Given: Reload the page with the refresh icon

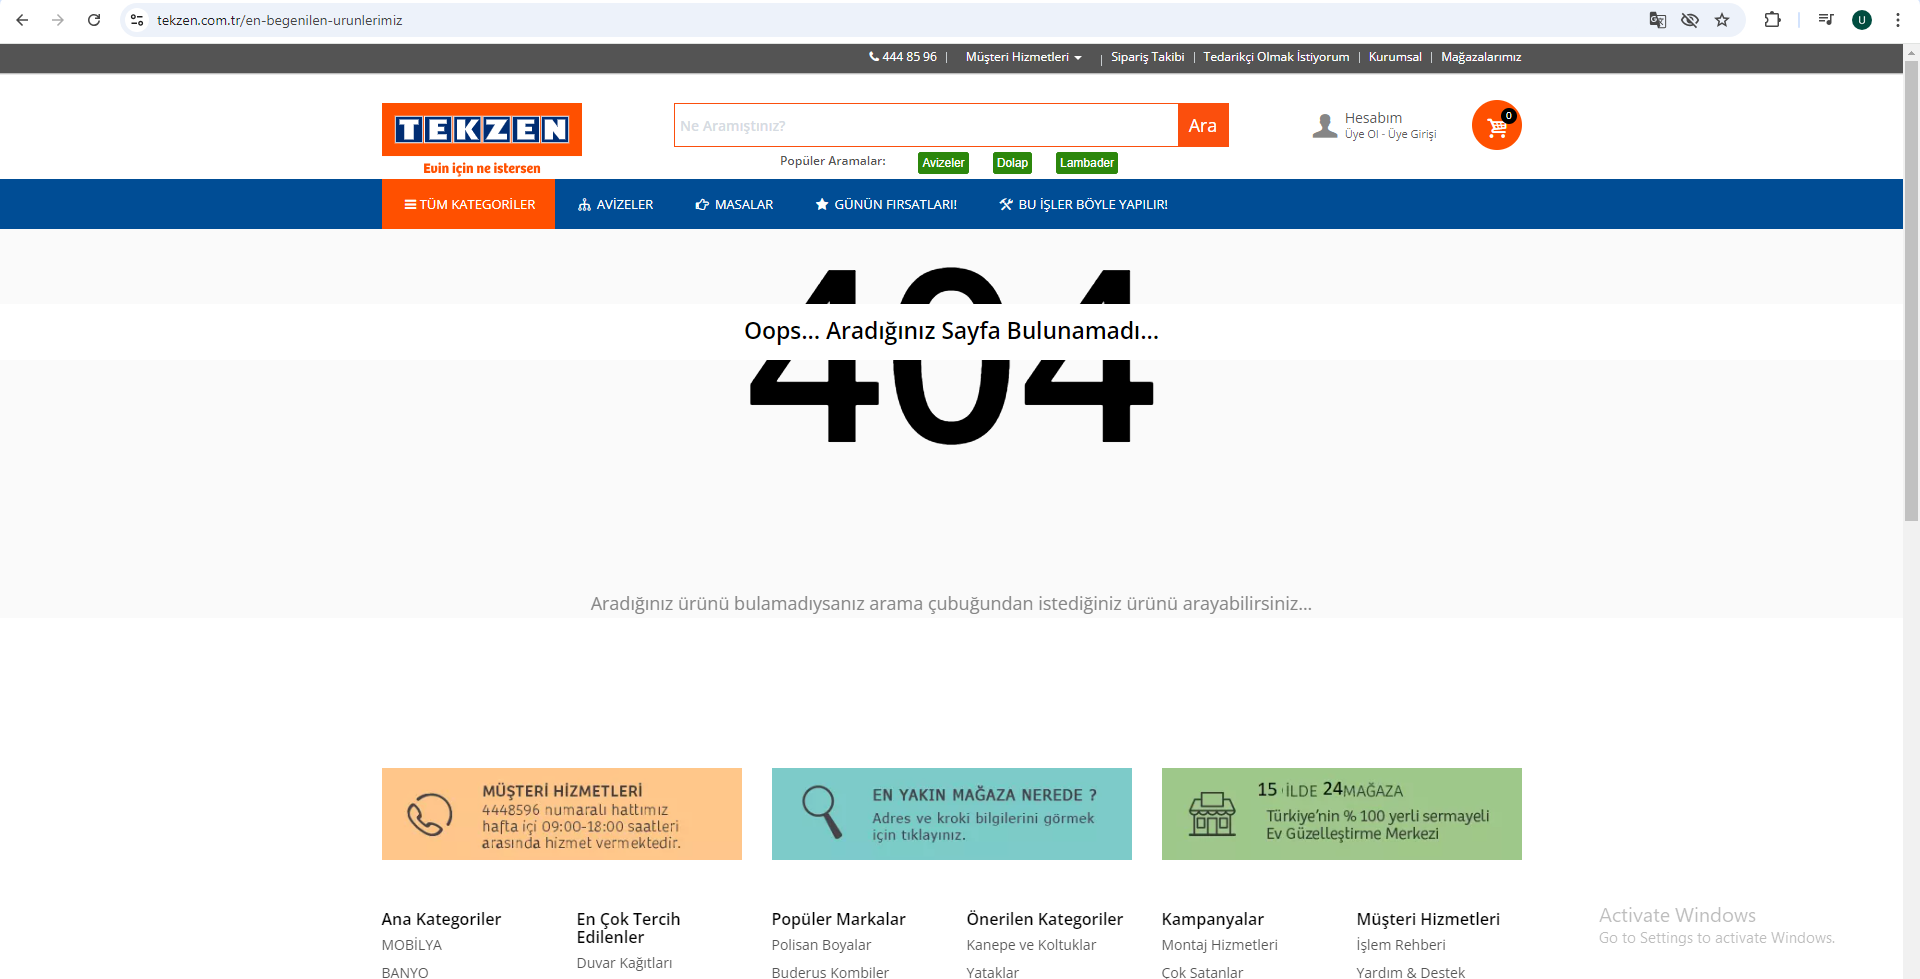Looking at the screenshot, I should 94,20.
